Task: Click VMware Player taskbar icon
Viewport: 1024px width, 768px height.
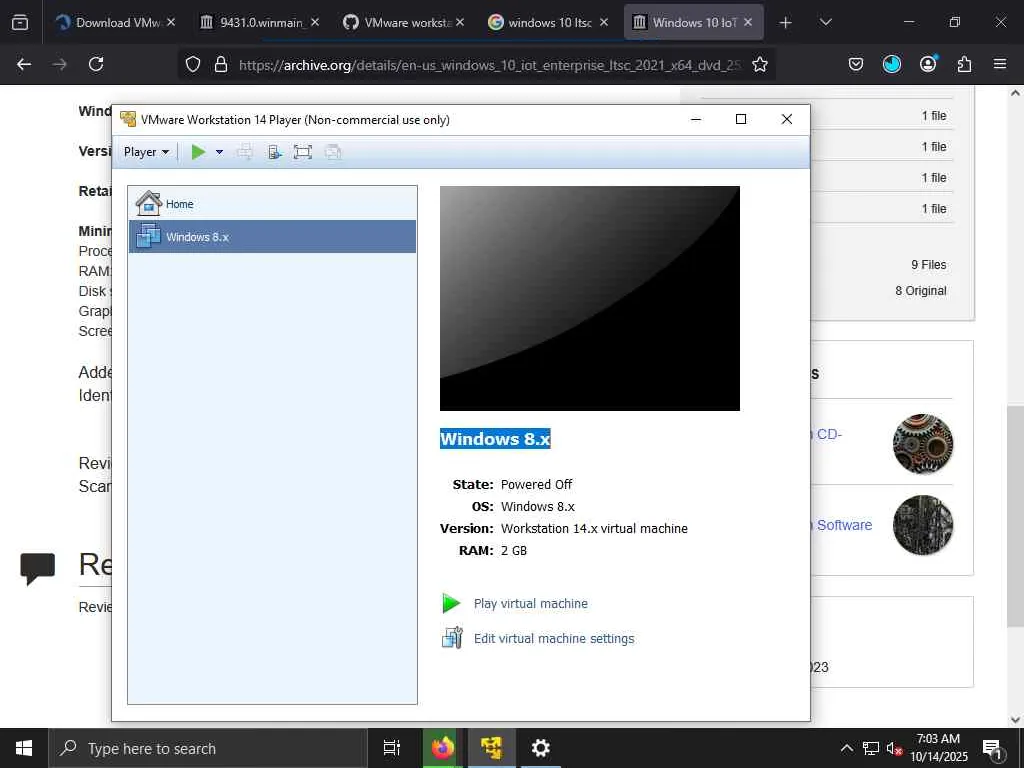Action: click(491, 748)
